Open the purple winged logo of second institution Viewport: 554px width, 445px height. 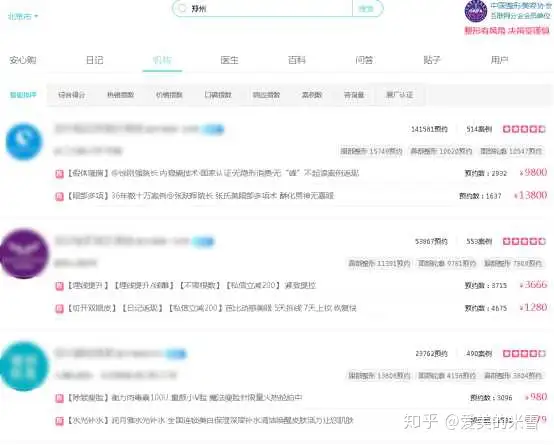click(x=24, y=253)
